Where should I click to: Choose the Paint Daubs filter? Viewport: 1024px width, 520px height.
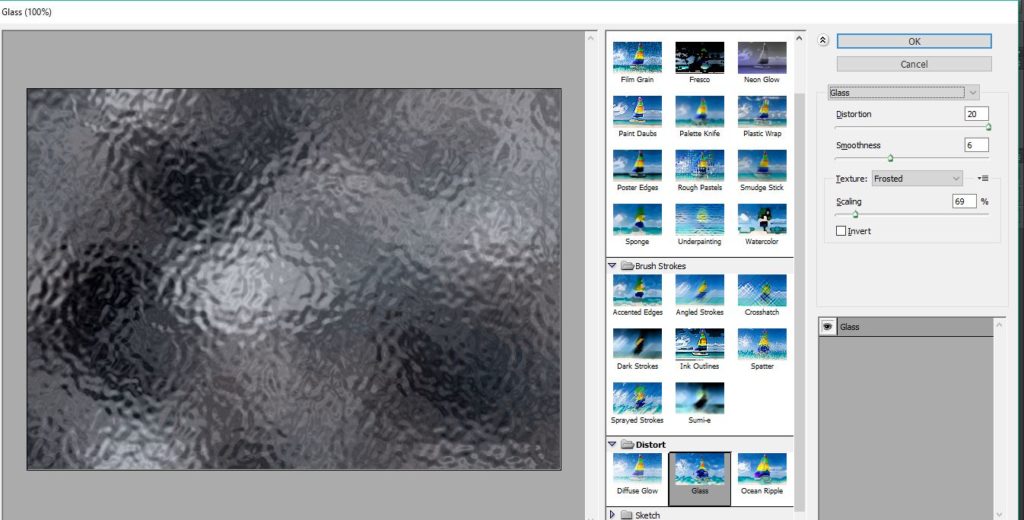pyautogui.click(x=637, y=111)
